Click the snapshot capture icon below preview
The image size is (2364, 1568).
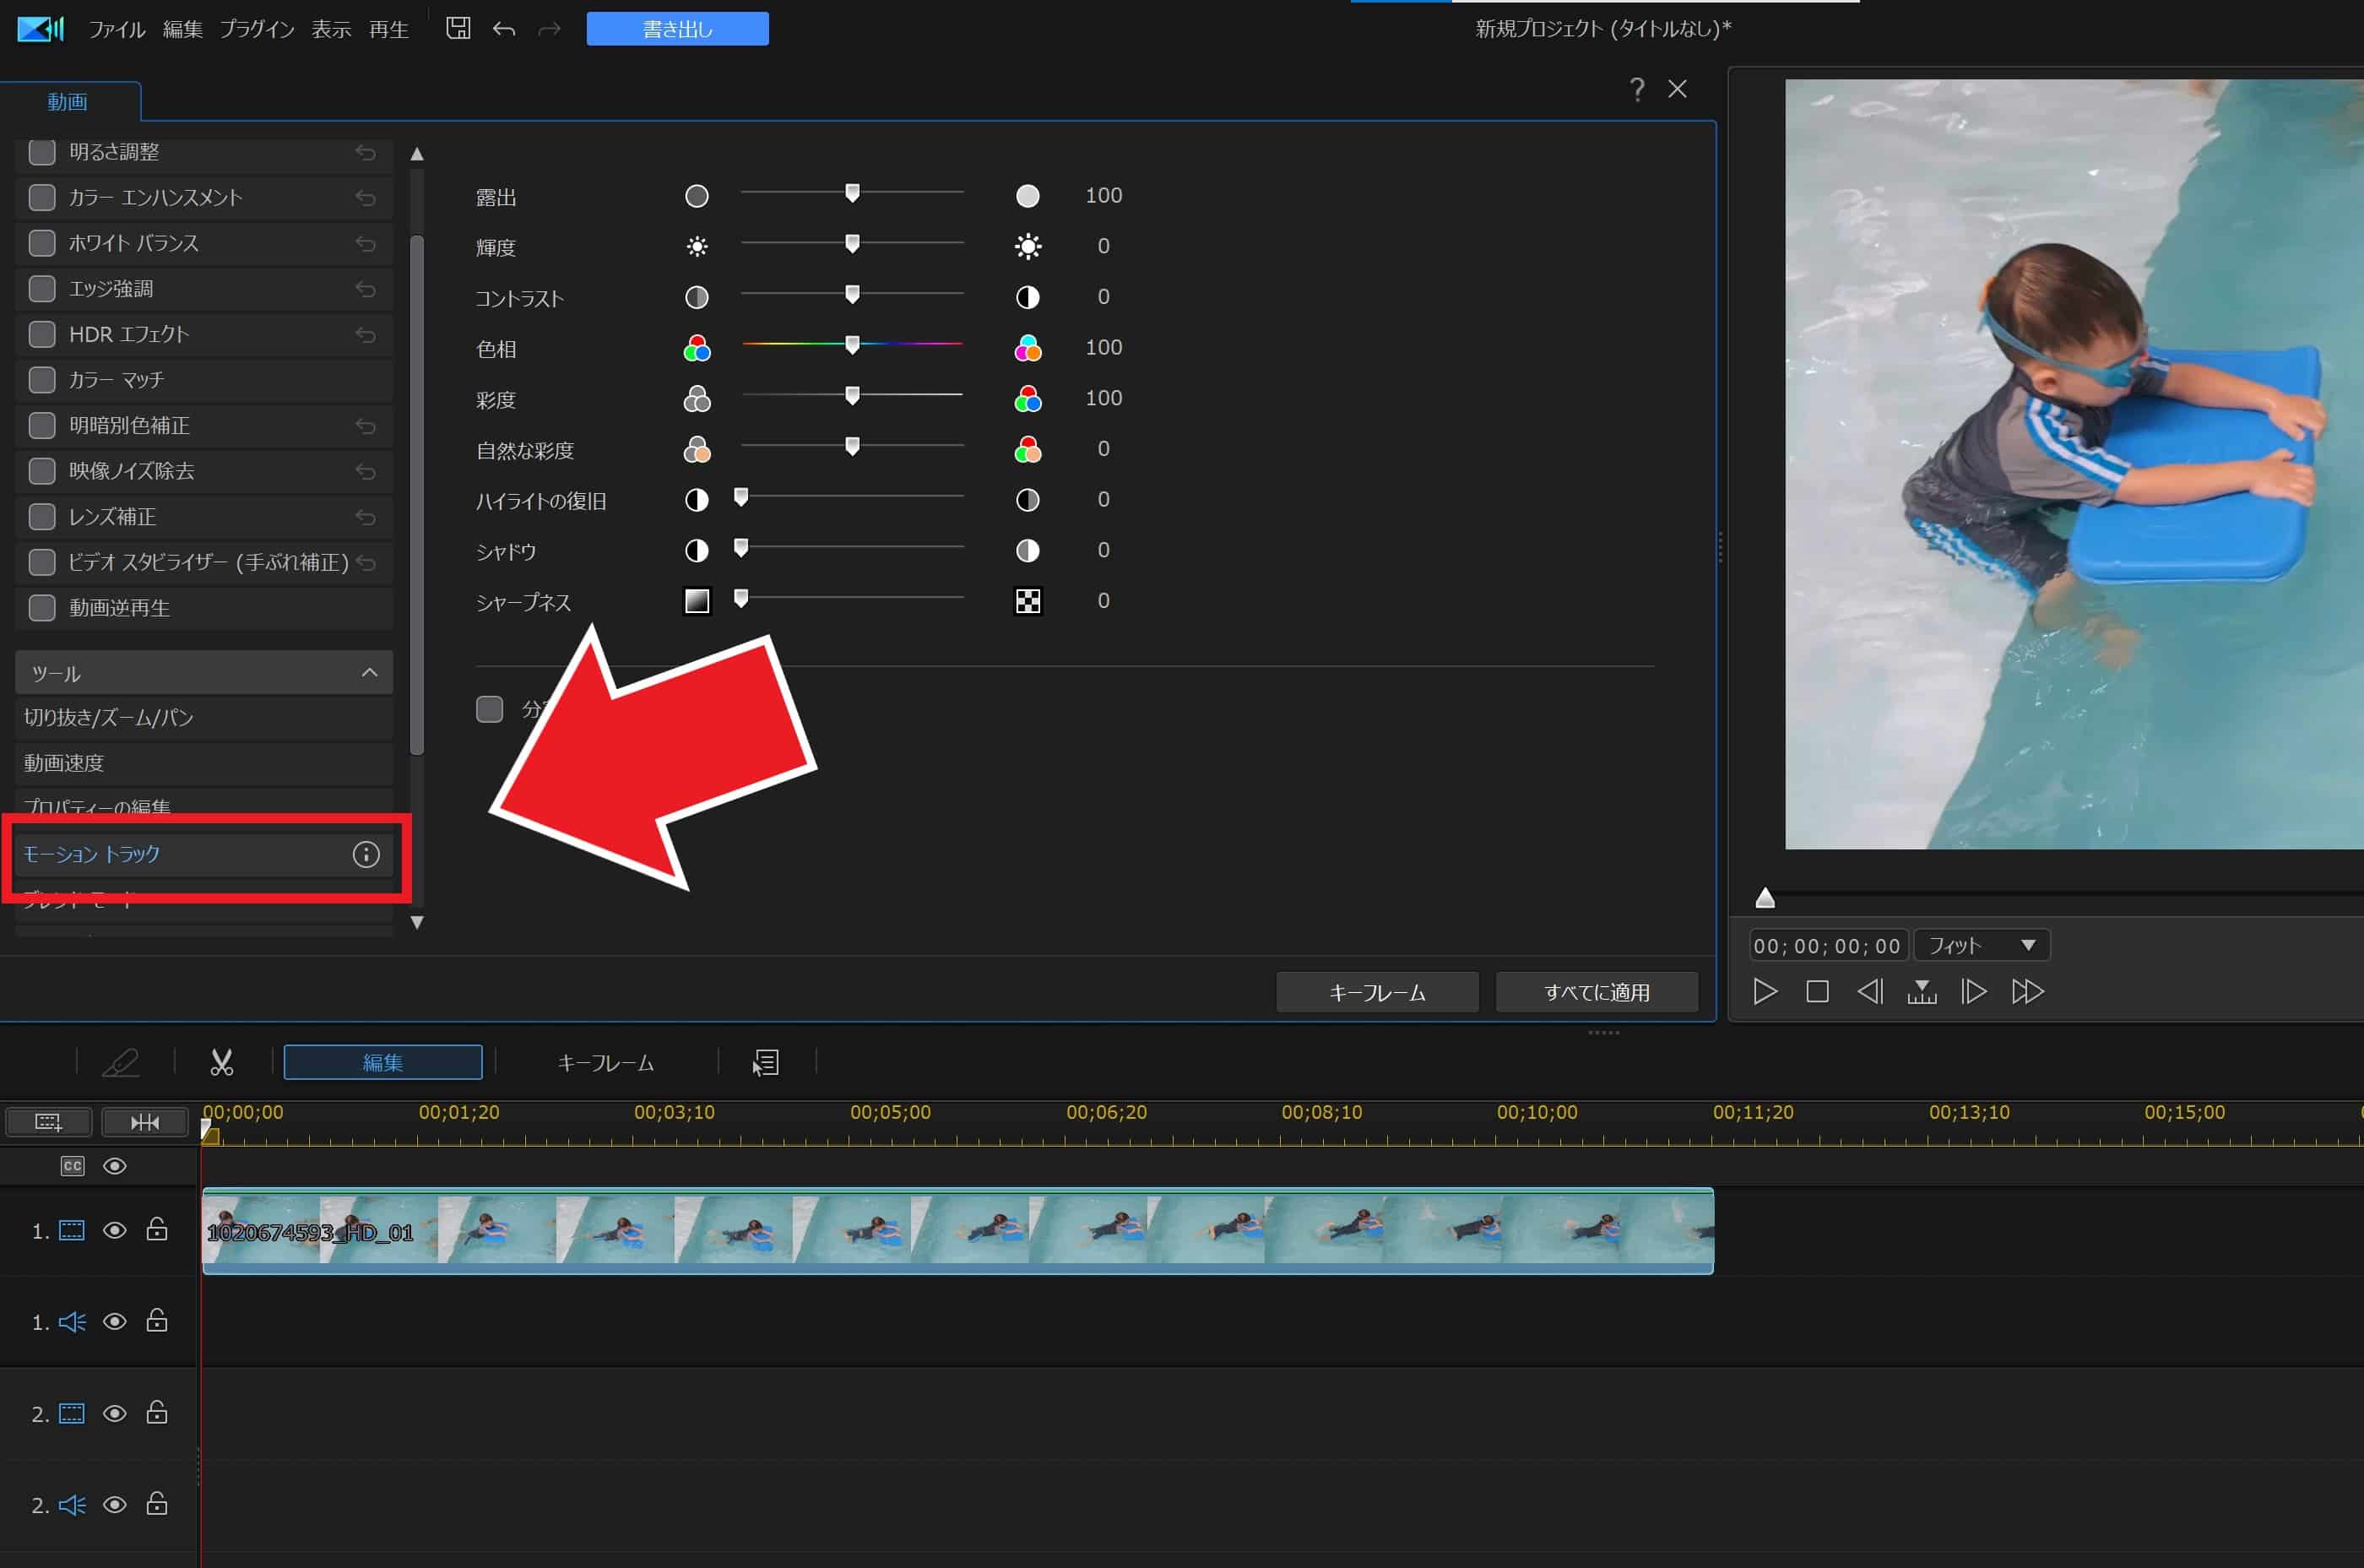click(1921, 992)
